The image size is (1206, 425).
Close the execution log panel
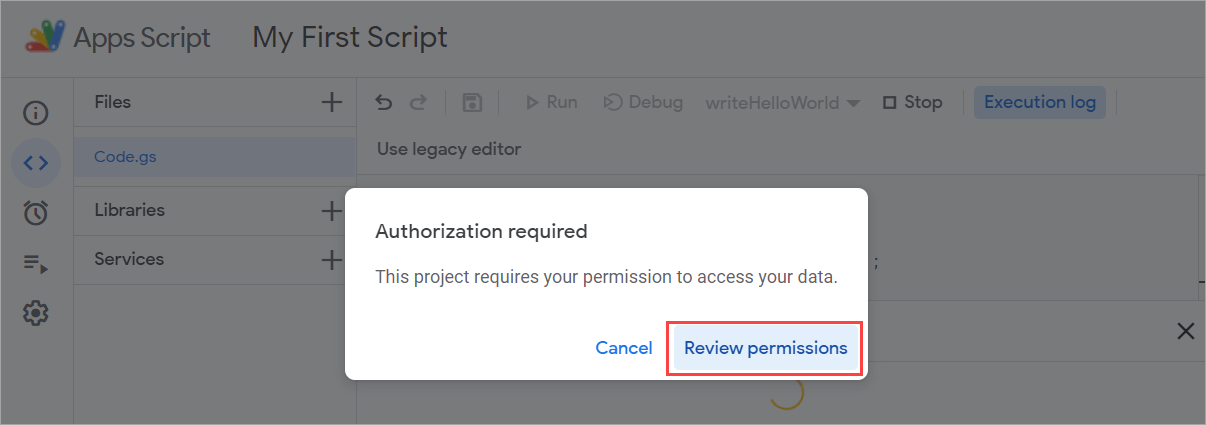1186,331
